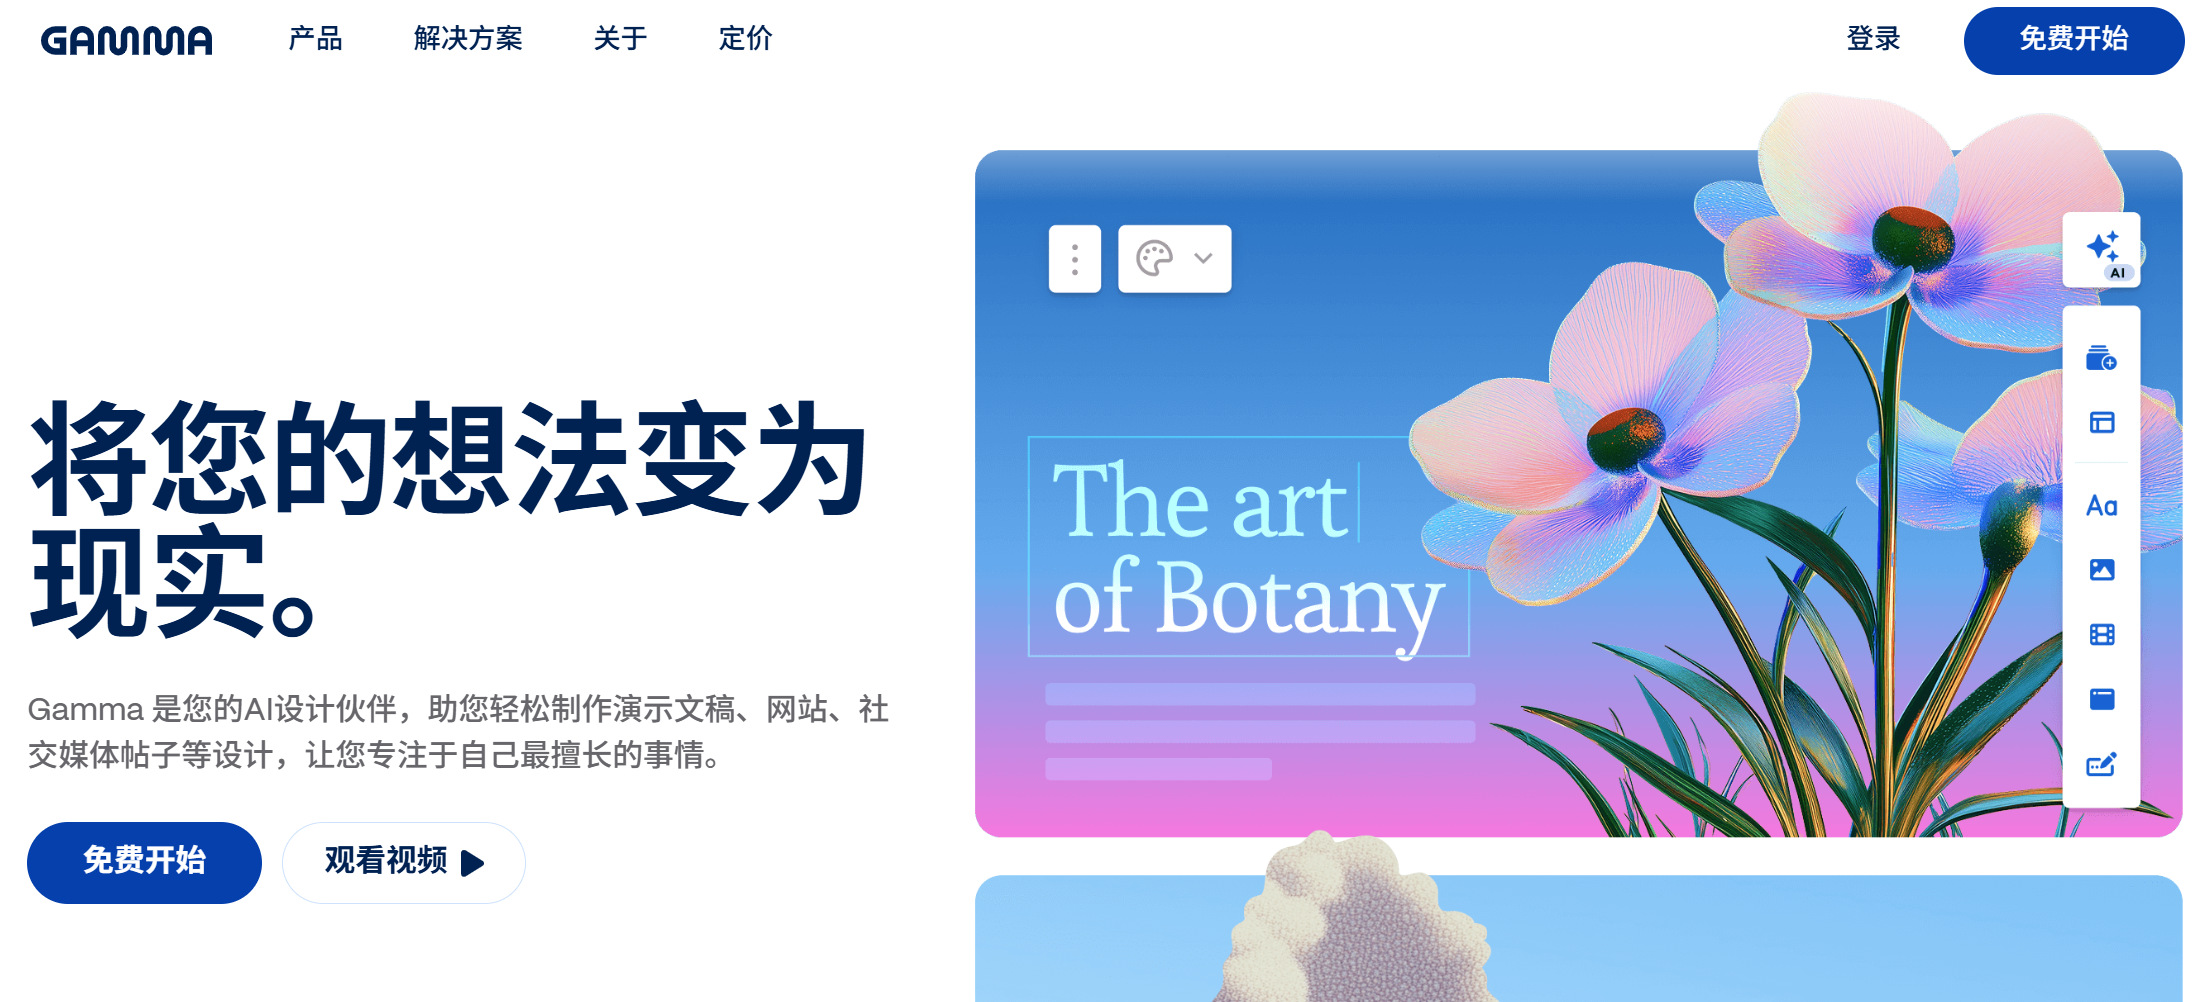The image size is (2199, 1002).
Task: Click the chevron next to palette icon
Action: click(1203, 258)
